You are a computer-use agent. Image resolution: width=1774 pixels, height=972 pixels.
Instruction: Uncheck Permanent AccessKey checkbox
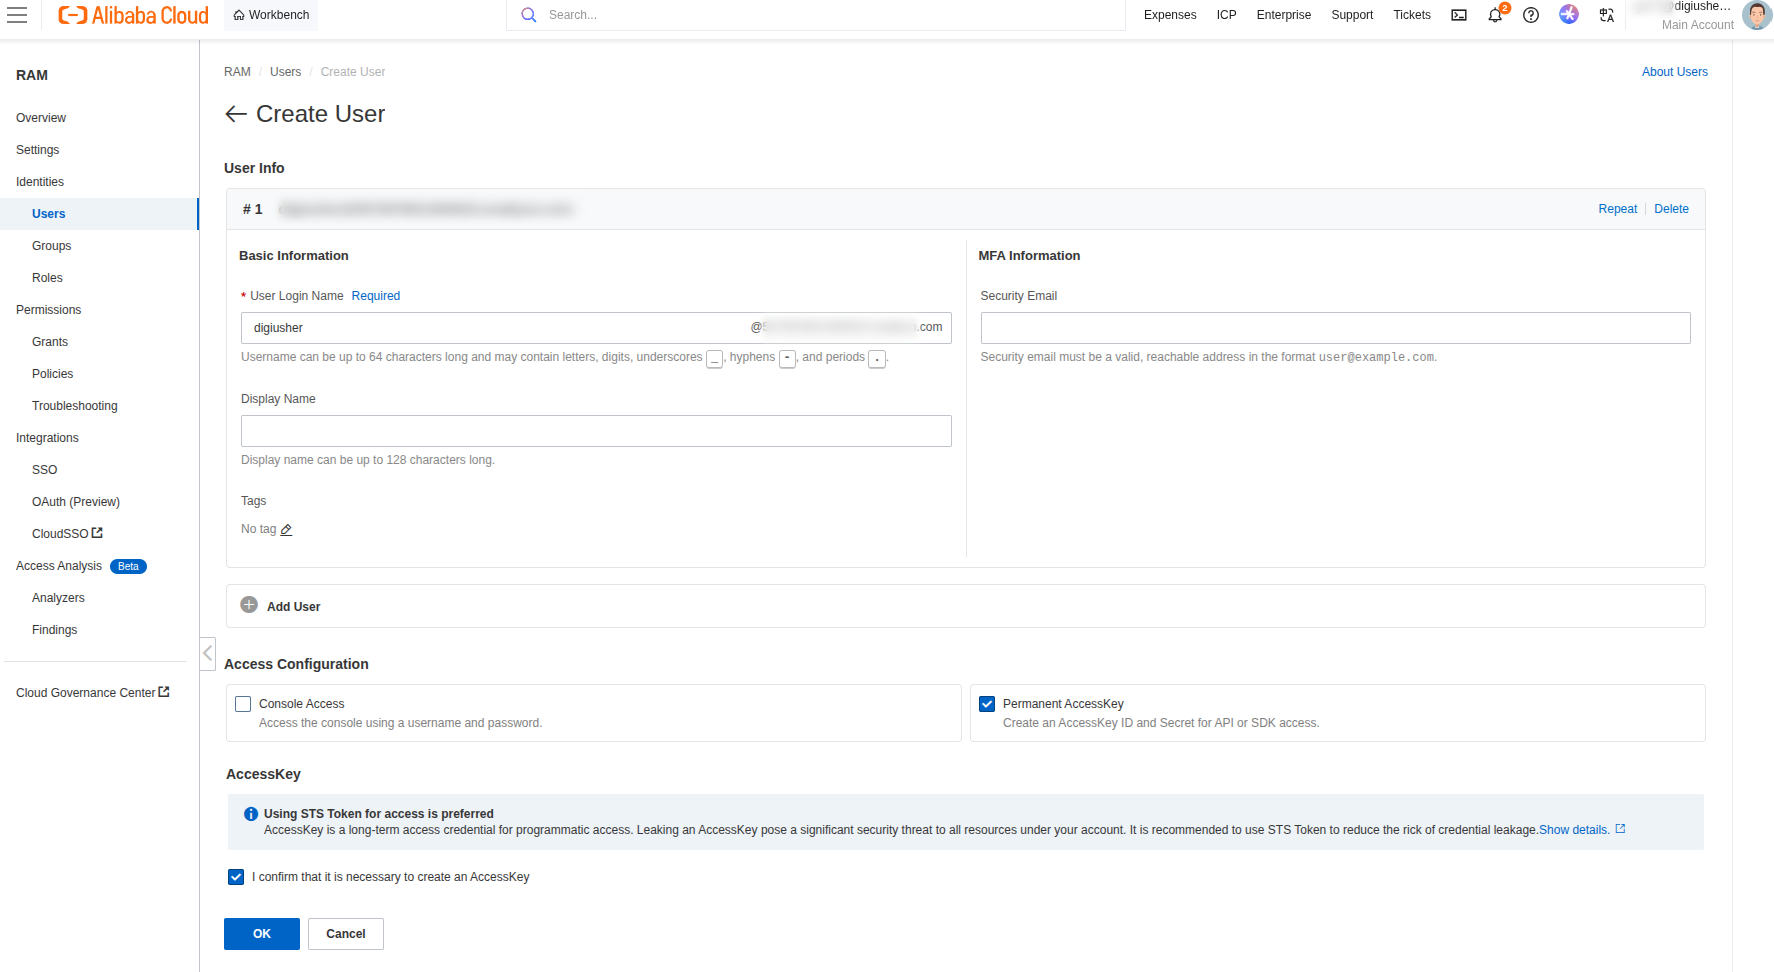(987, 704)
